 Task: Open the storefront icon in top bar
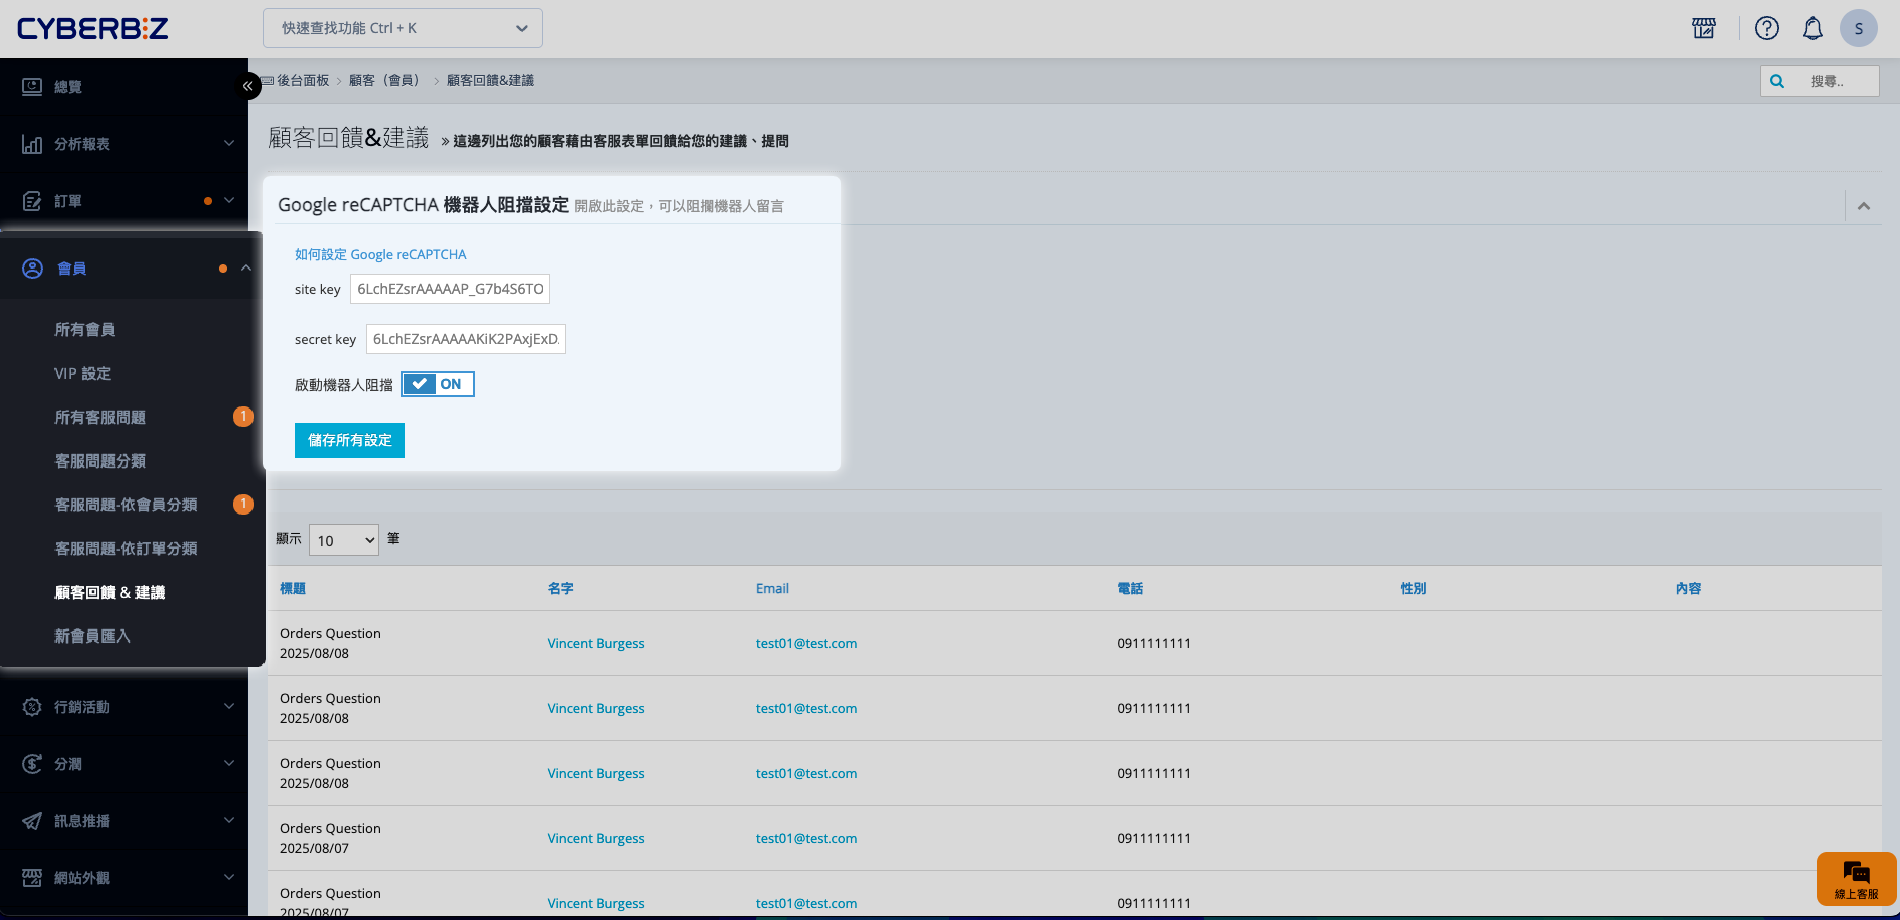click(1703, 28)
